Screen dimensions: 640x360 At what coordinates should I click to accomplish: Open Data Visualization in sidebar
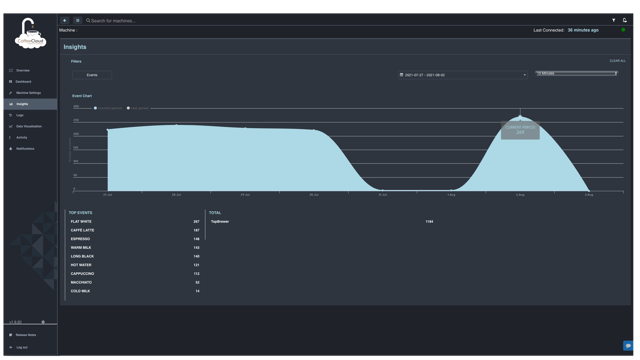pyautogui.click(x=29, y=126)
